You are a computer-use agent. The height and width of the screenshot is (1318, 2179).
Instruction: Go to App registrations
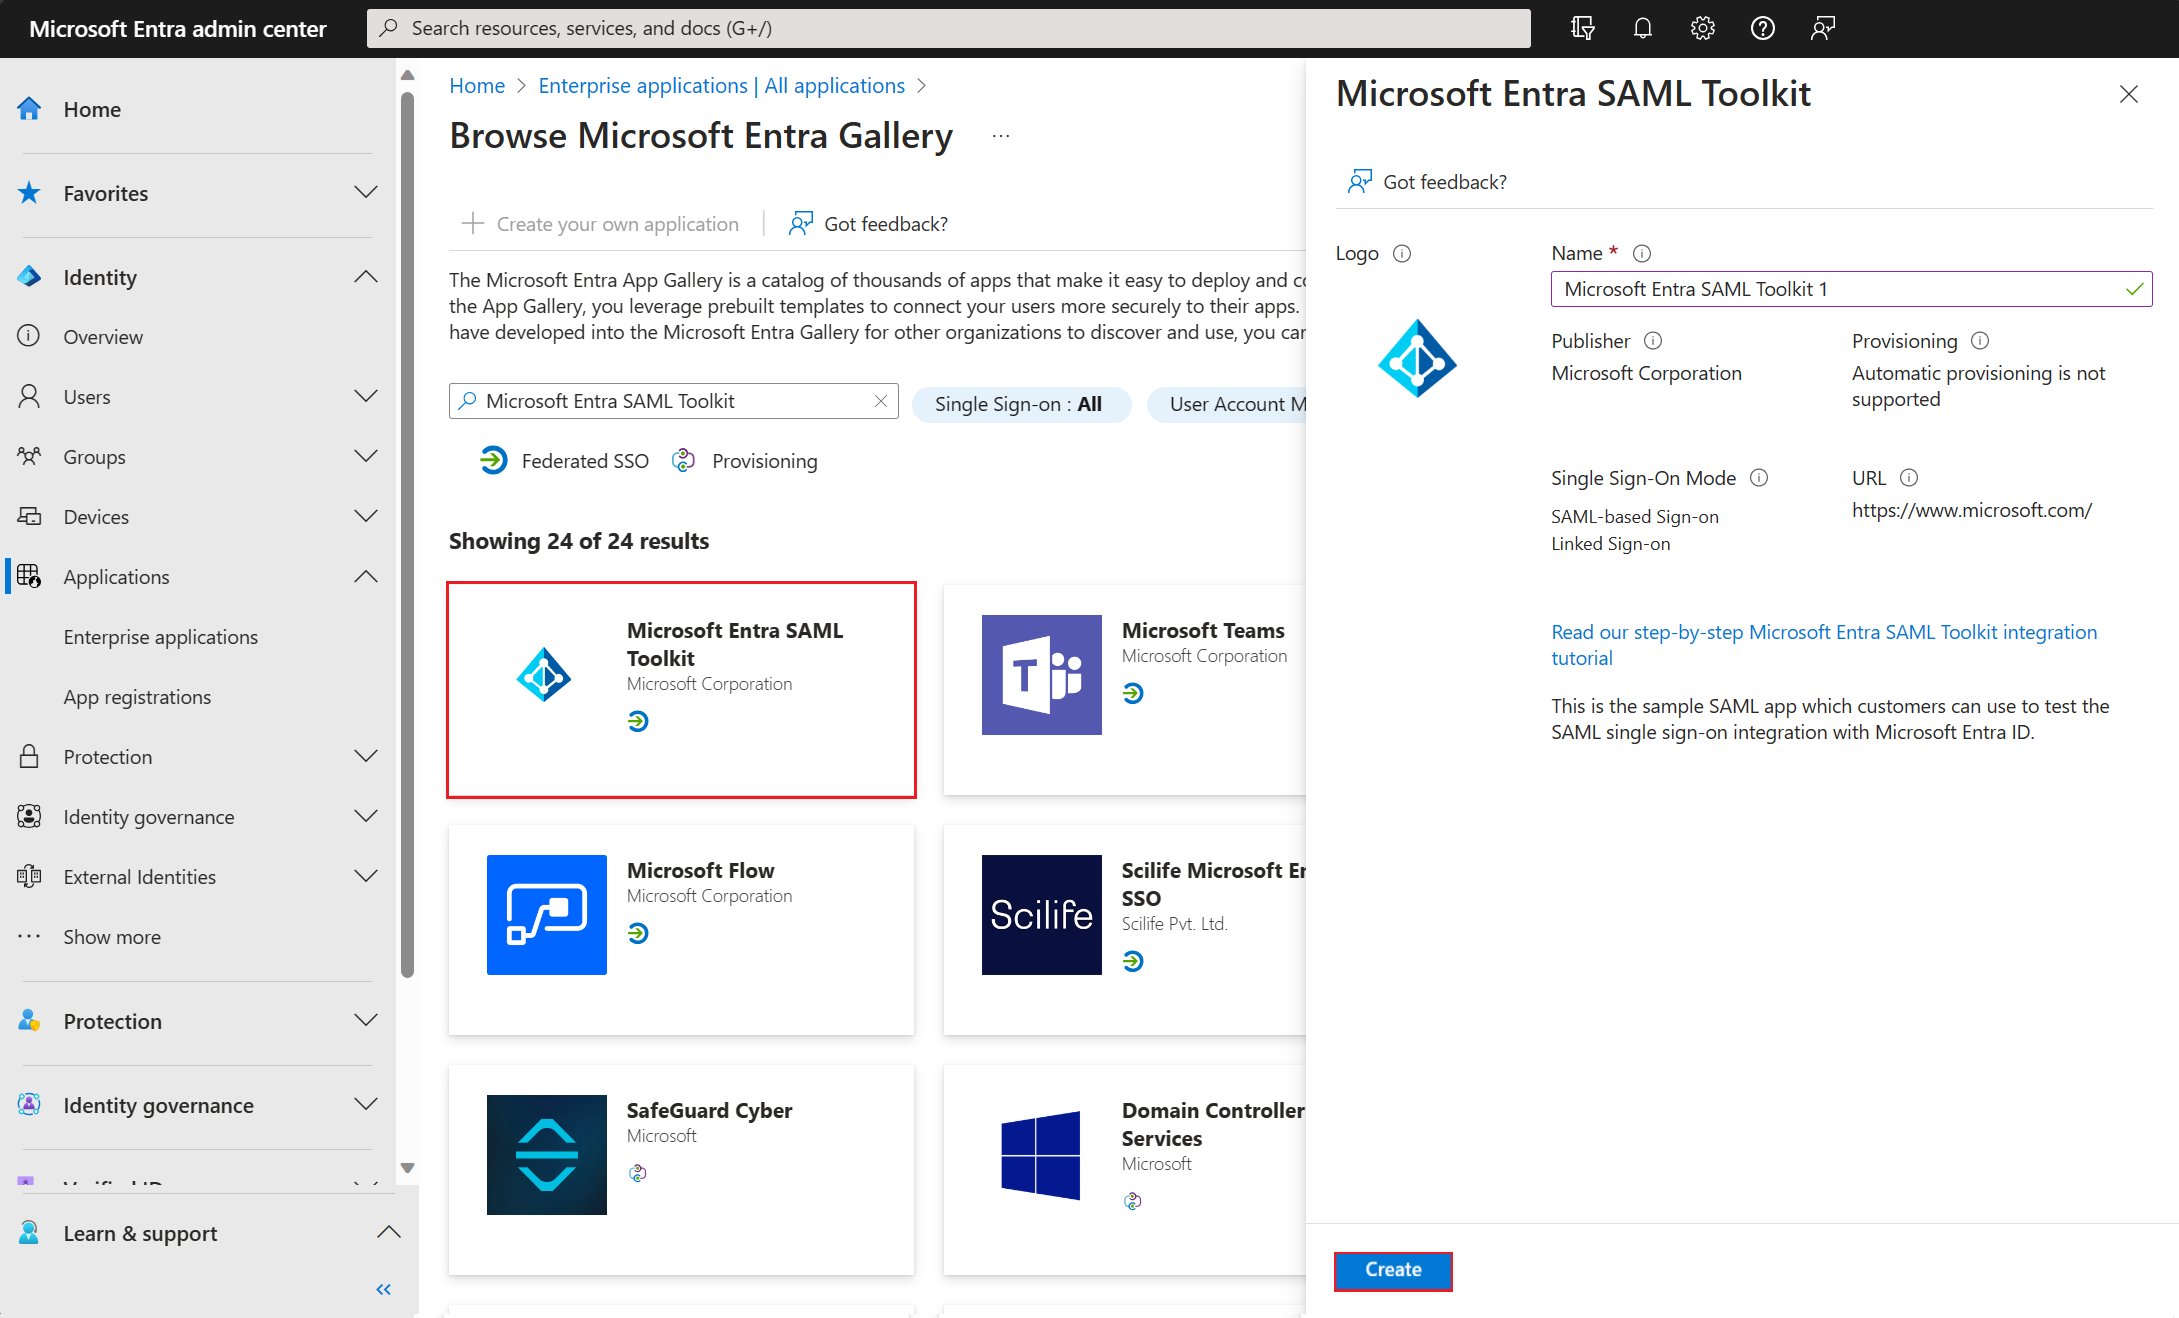pos(137,697)
